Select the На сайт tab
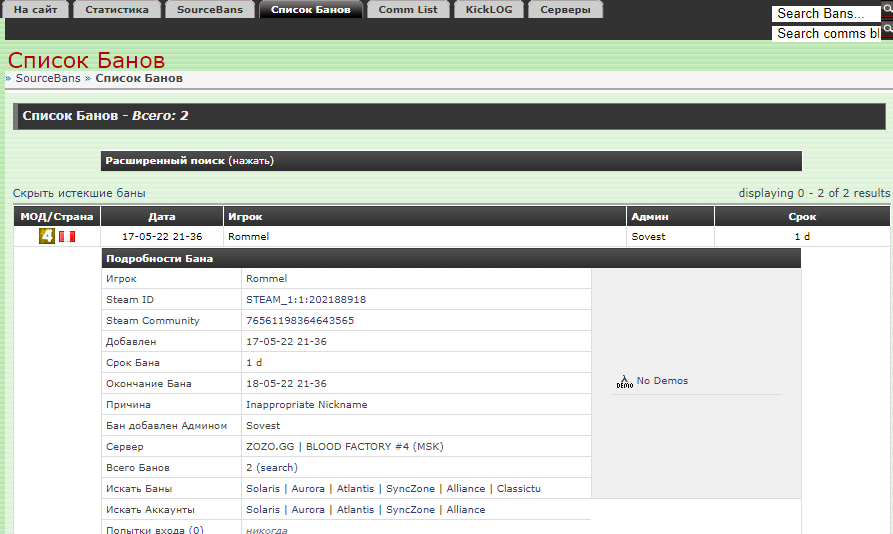This screenshot has width=893, height=534. point(36,10)
